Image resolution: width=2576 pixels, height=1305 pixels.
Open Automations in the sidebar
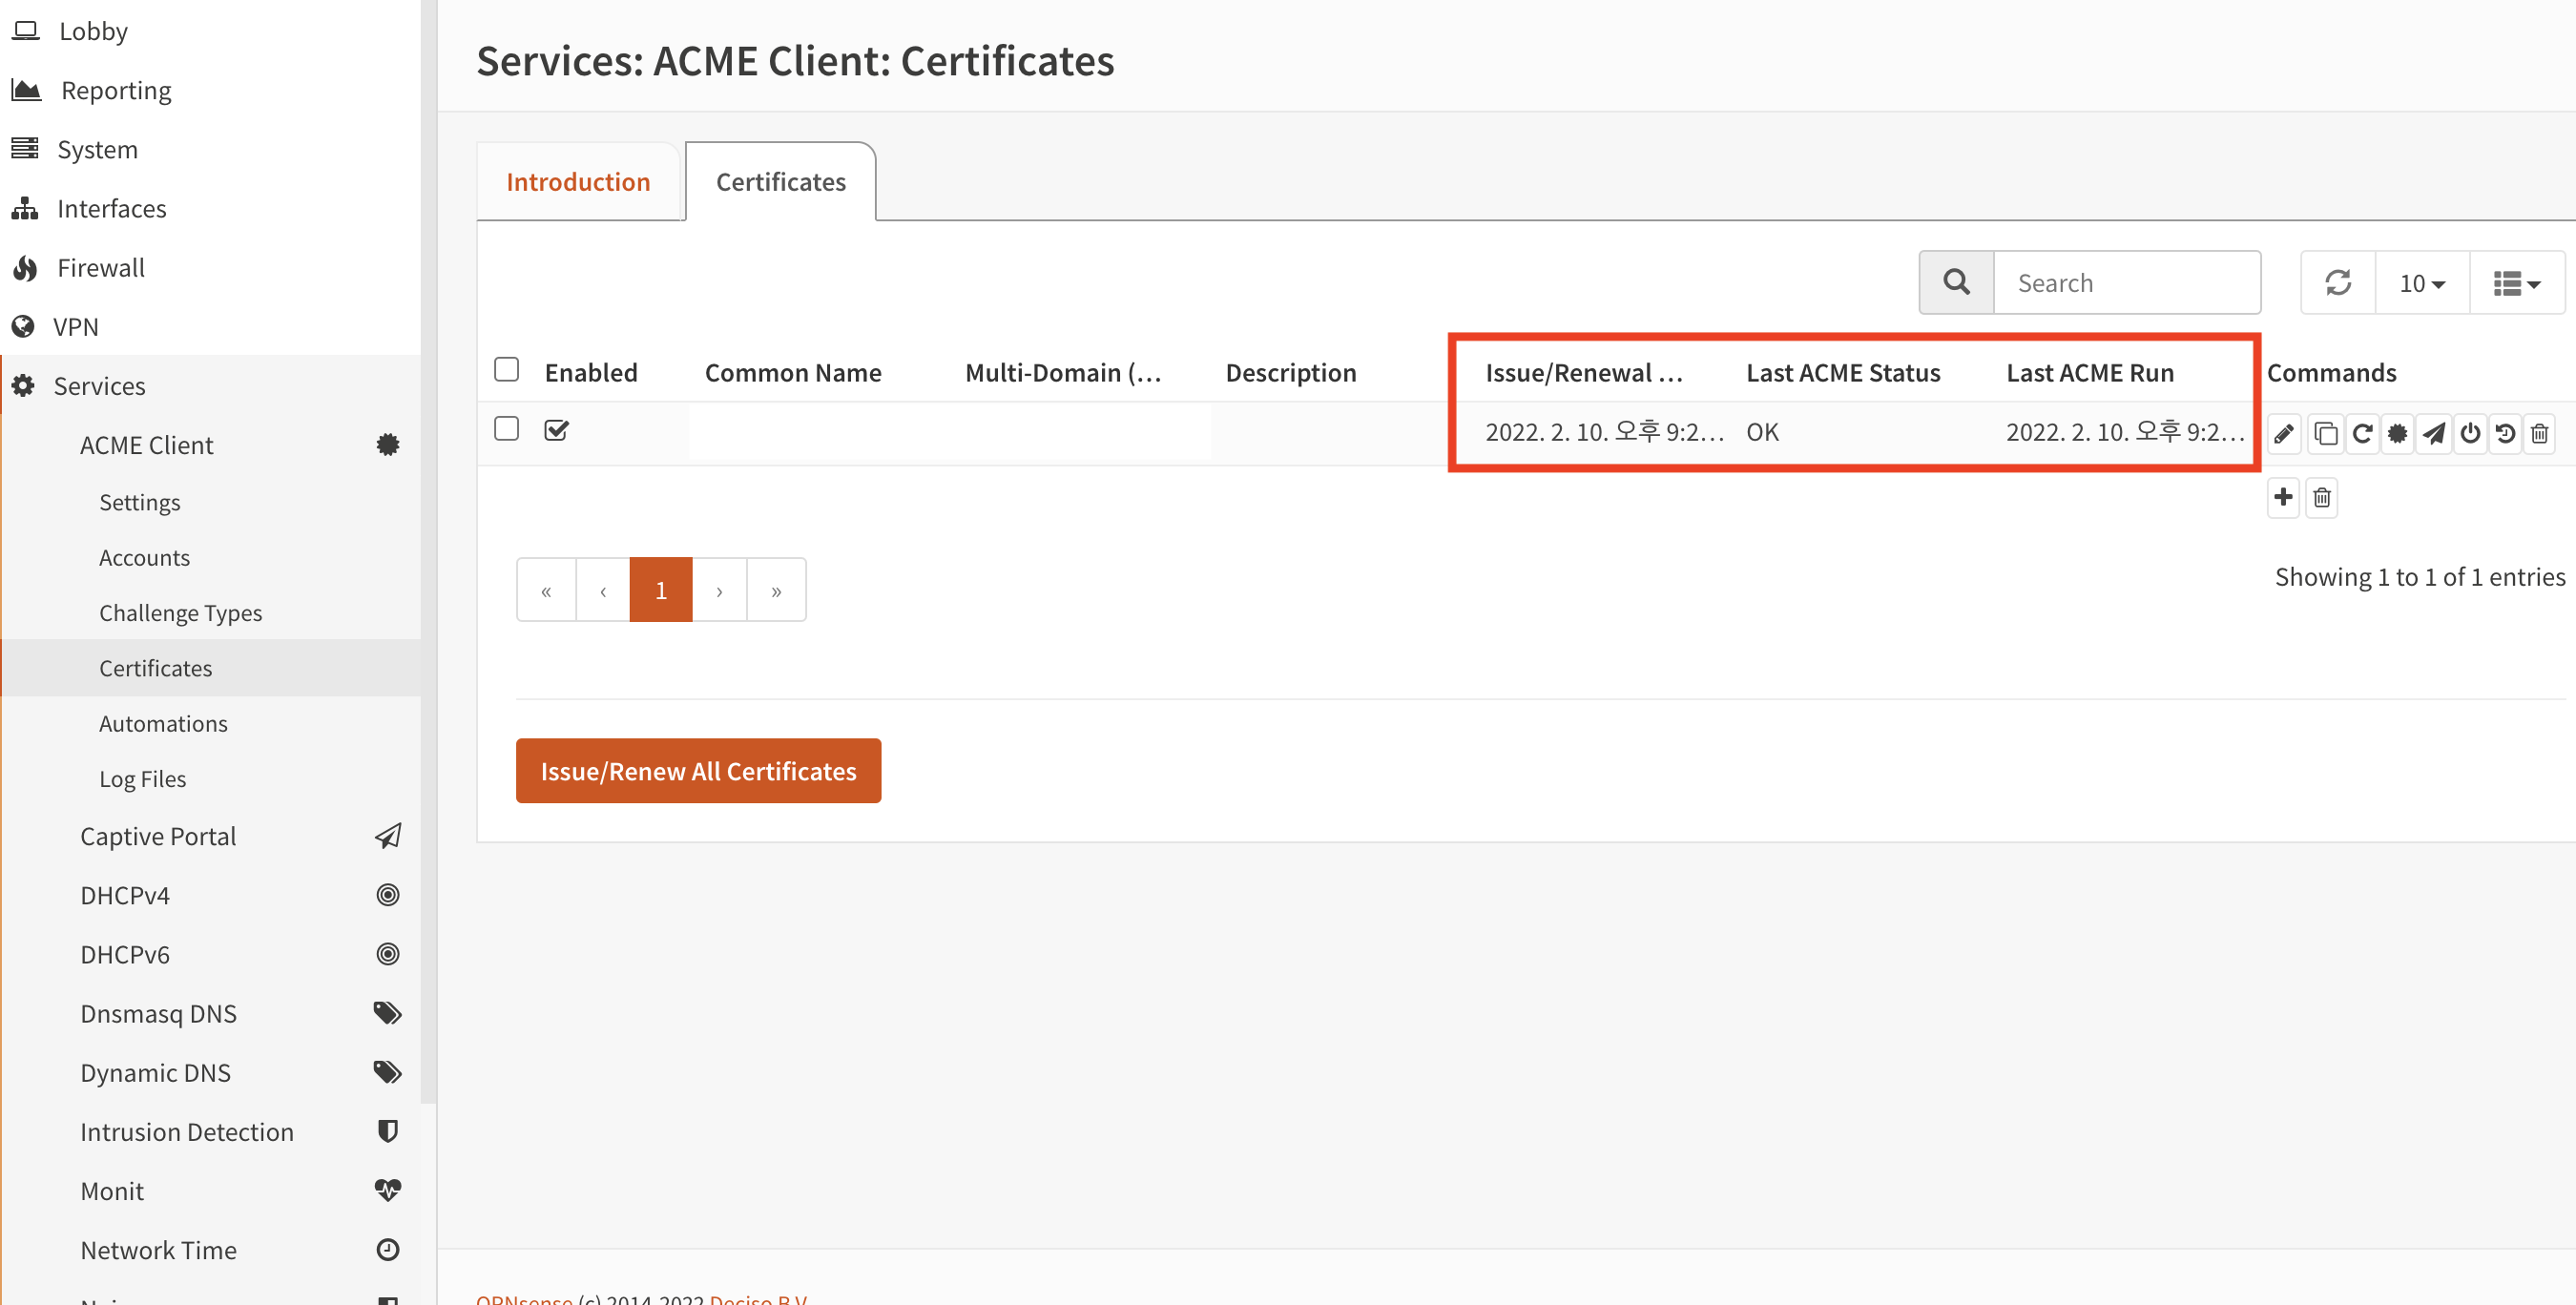pyautogui.click(x=163, y=723)
